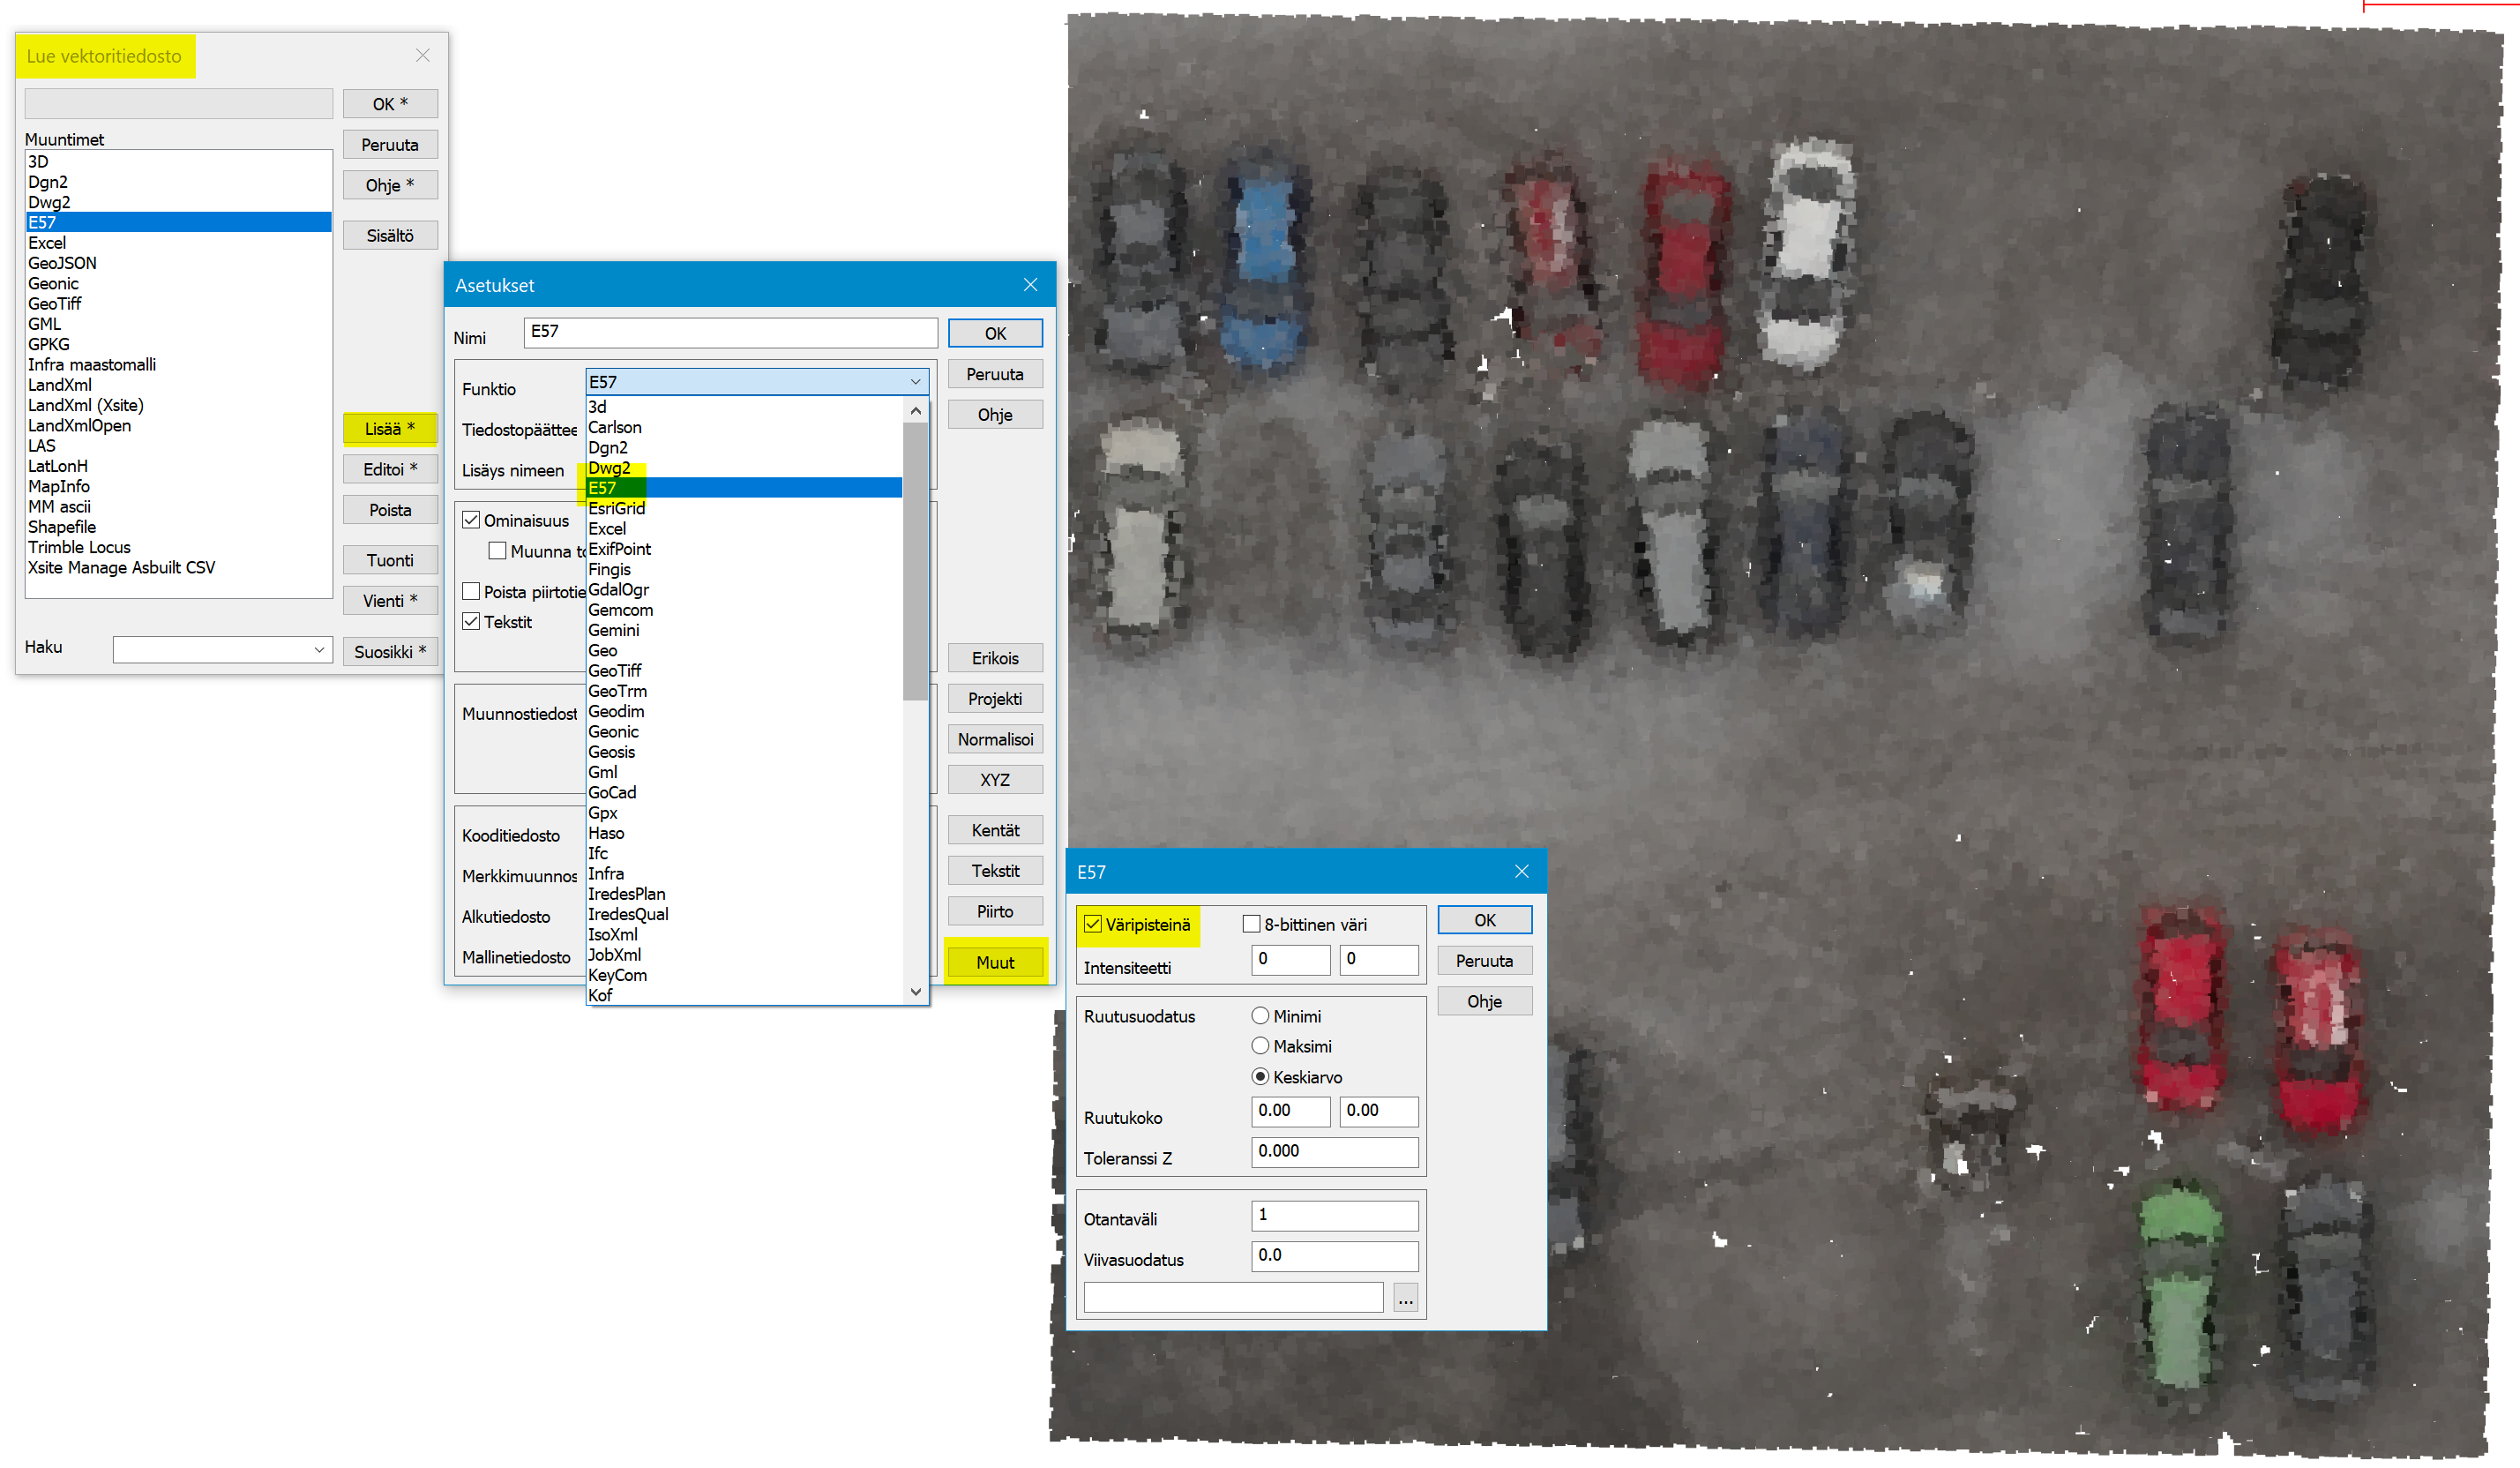
Task: Pick GeoTiff in the Funktio dropdown list
Action: (x=614, y=671)
